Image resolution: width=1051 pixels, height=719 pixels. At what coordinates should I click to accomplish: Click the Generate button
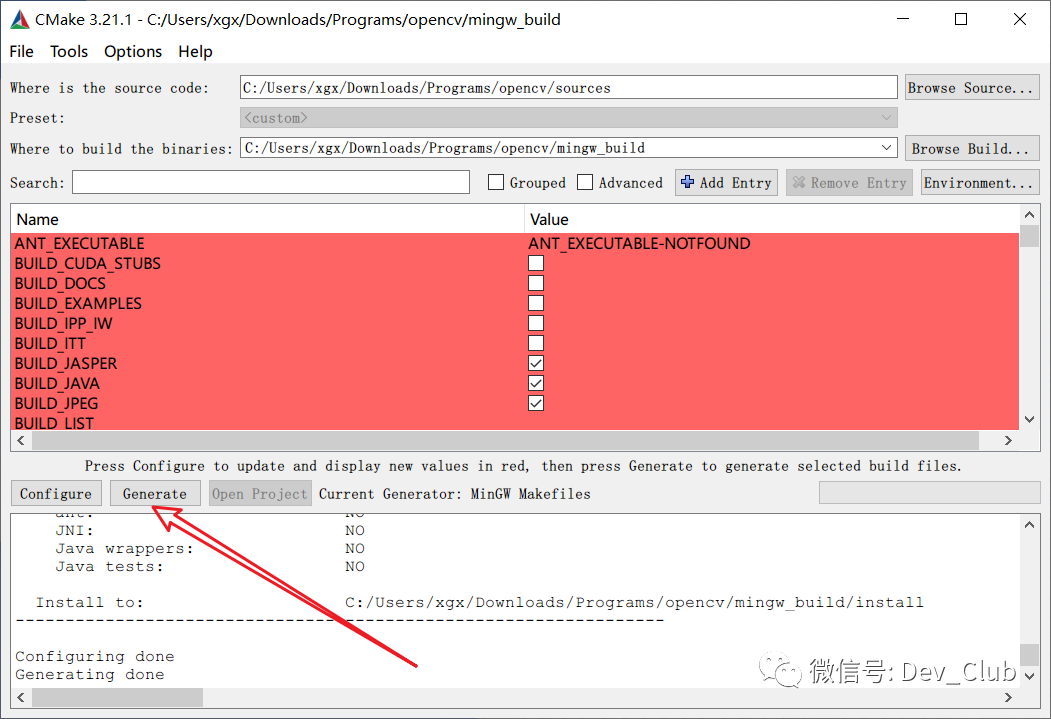[x=155, y=494]
